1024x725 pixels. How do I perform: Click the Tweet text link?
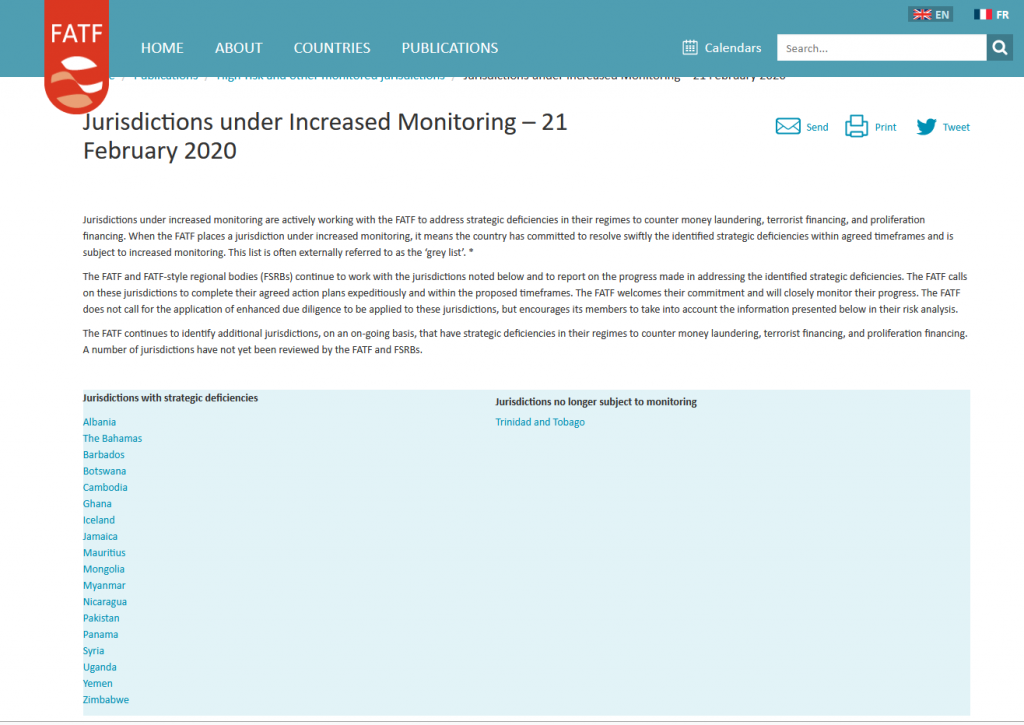(956, 127)
